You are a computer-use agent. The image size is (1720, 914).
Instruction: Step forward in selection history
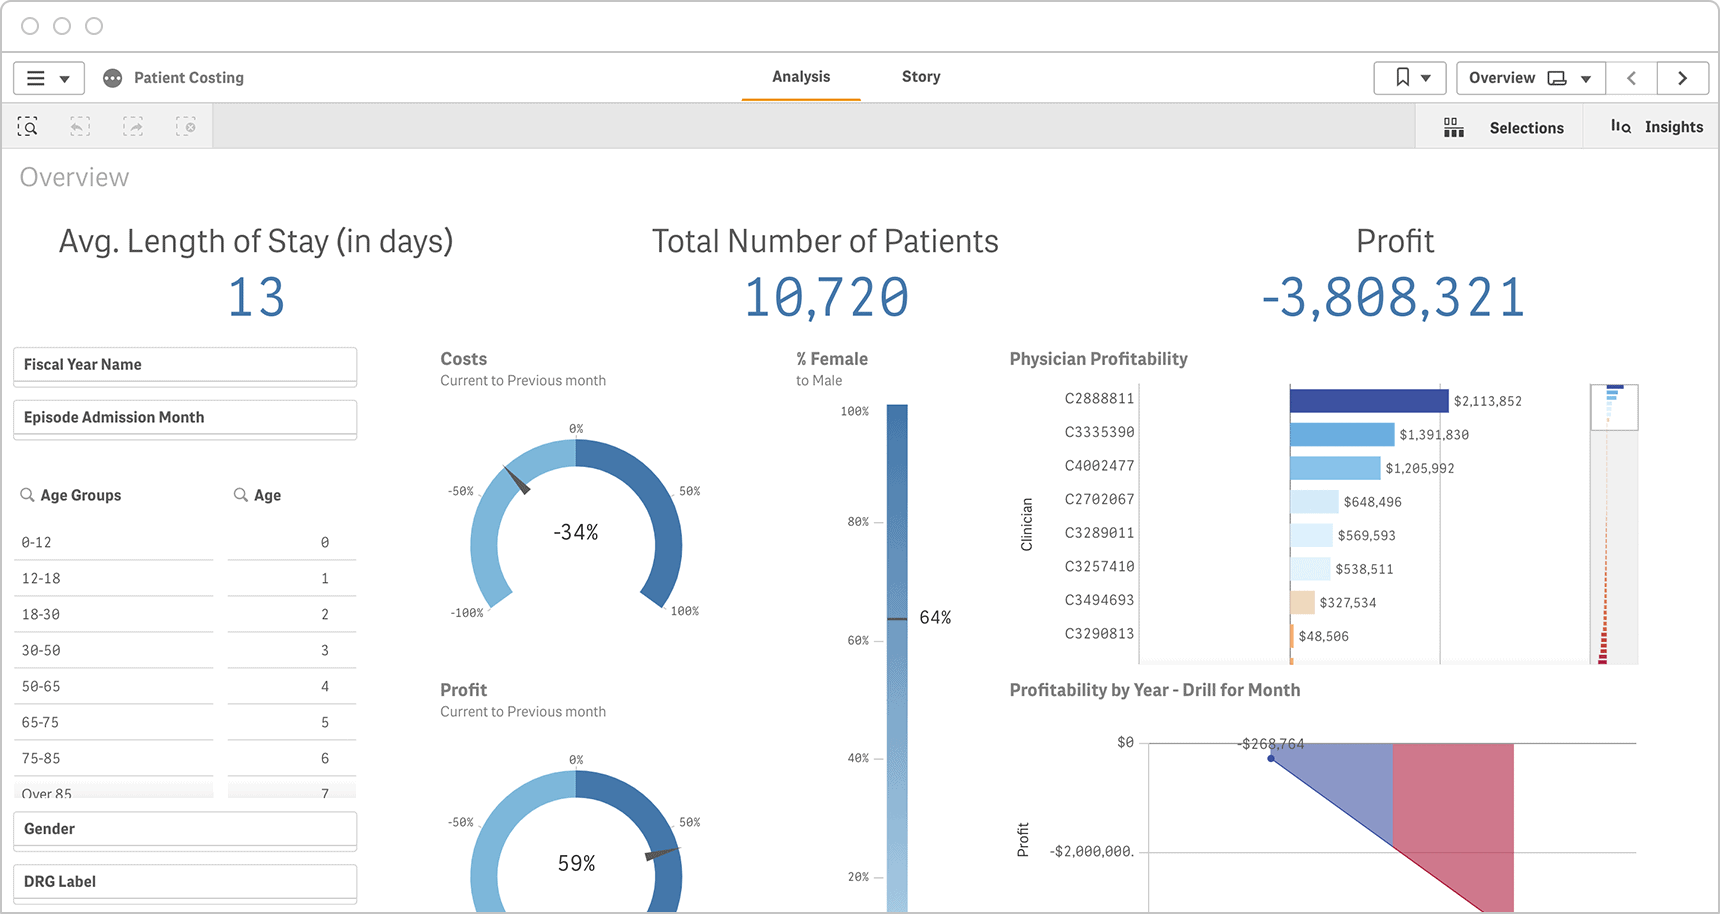pos(133,126)
